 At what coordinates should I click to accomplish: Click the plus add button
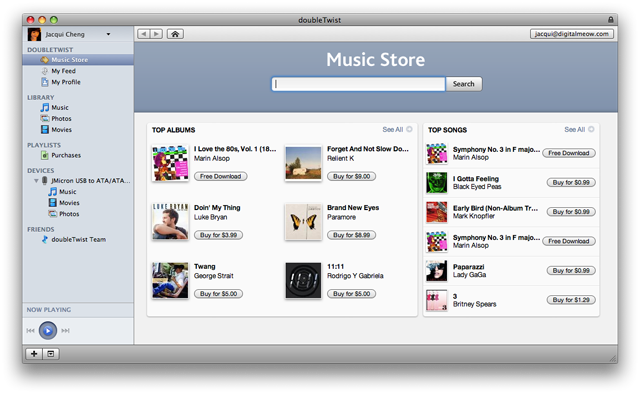click(34, 354)
